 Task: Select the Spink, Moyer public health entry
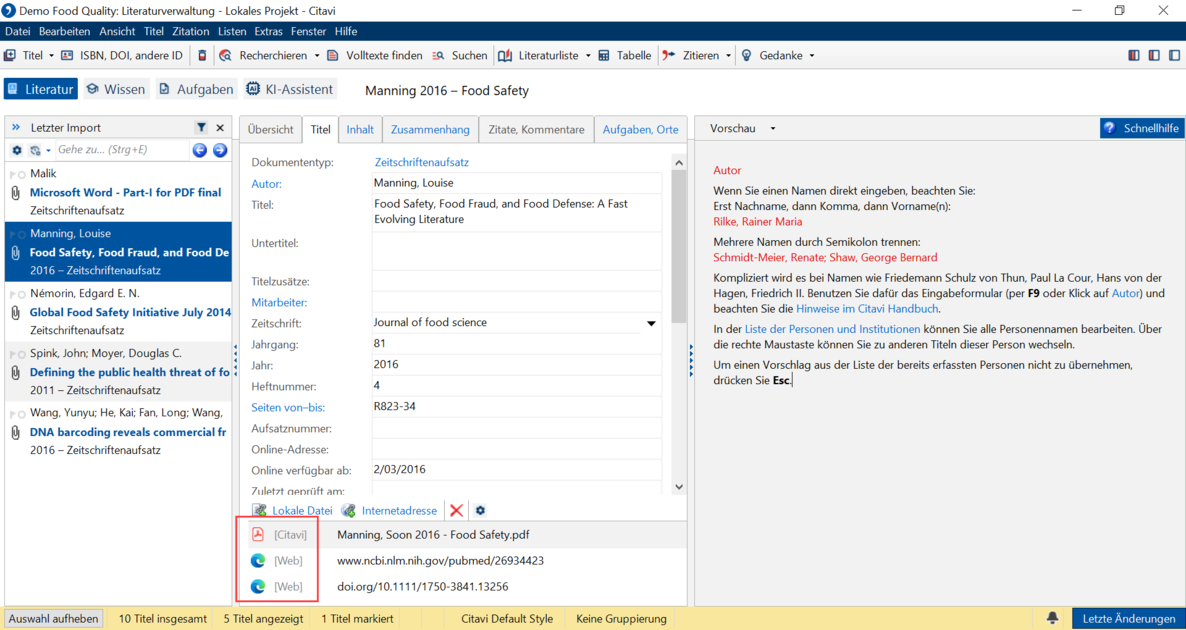119,371
